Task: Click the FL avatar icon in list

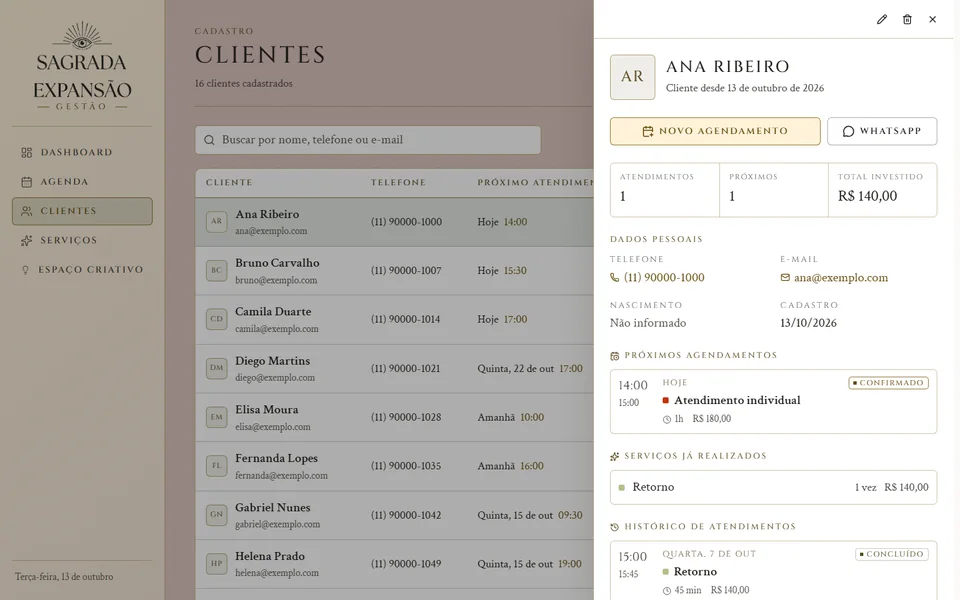Action: click(217, 466)
